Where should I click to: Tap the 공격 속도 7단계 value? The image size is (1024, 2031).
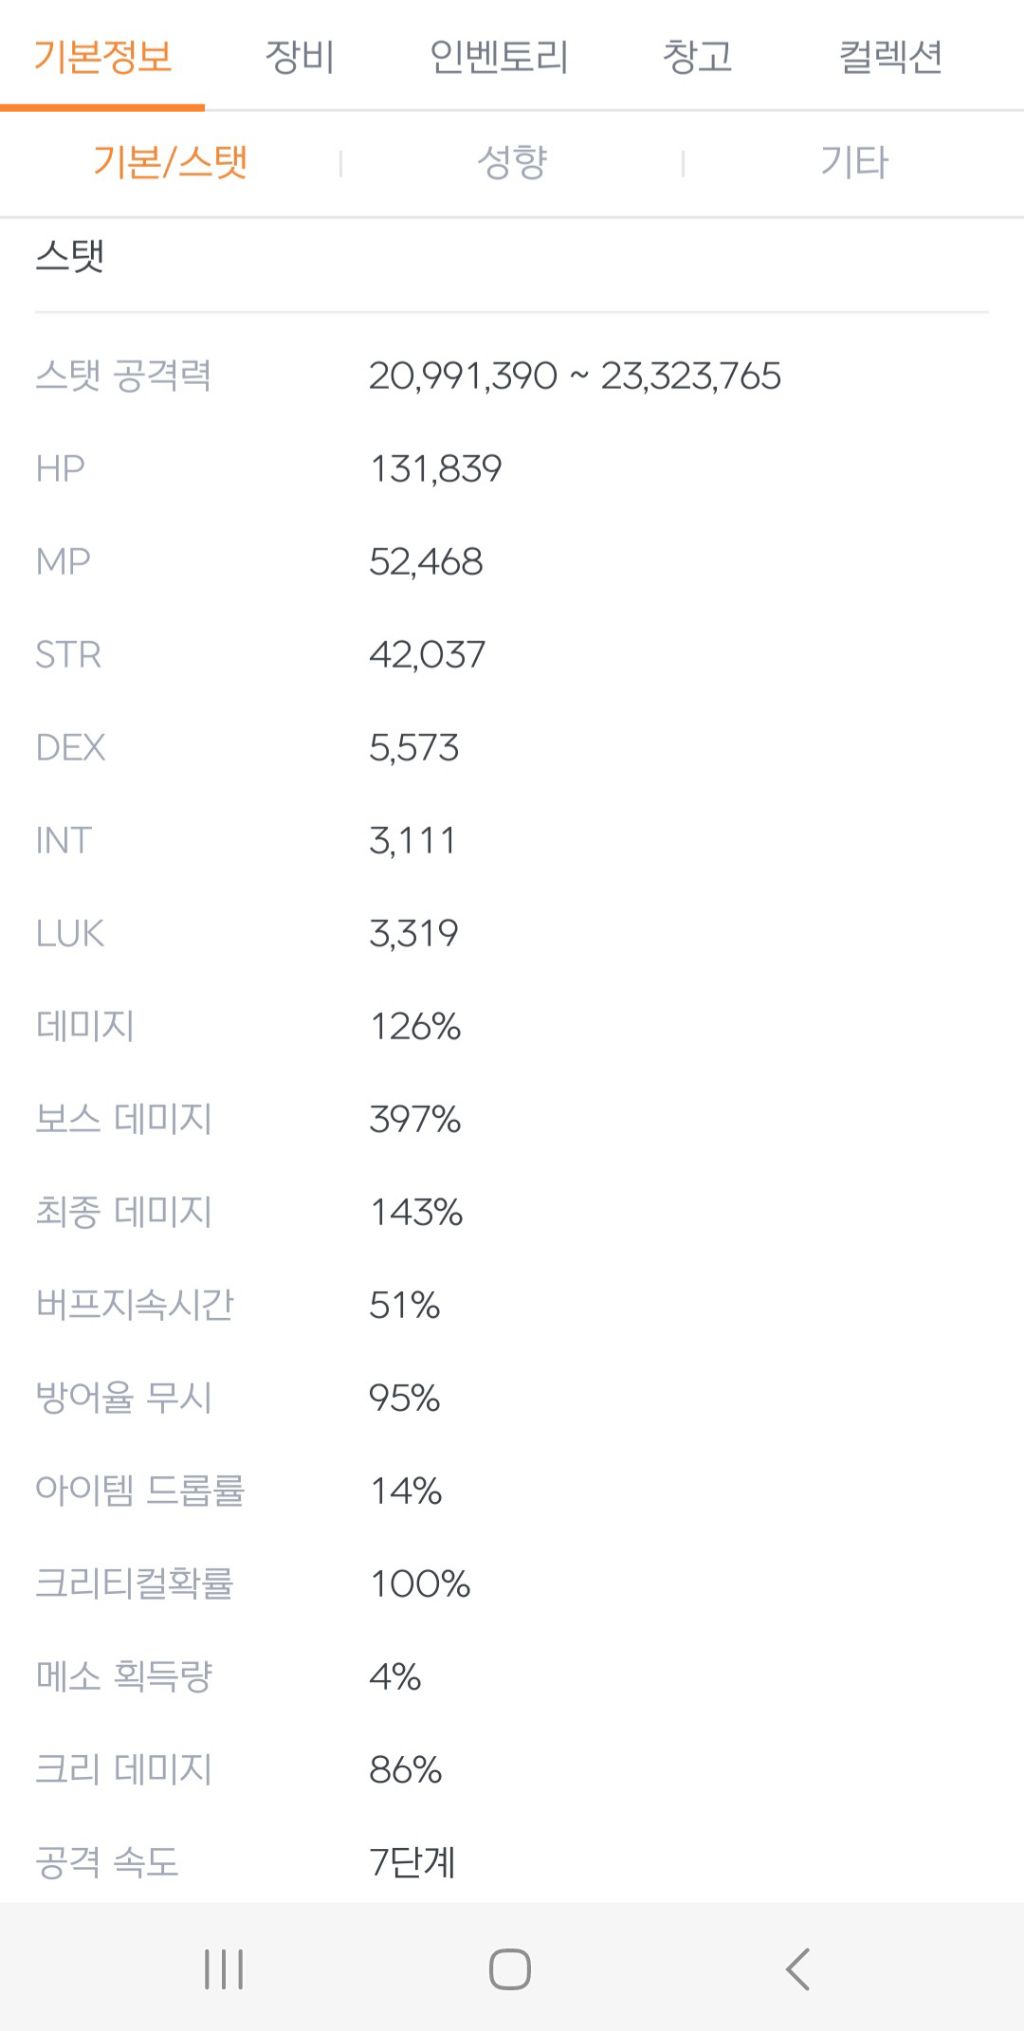coord(412,1862)
